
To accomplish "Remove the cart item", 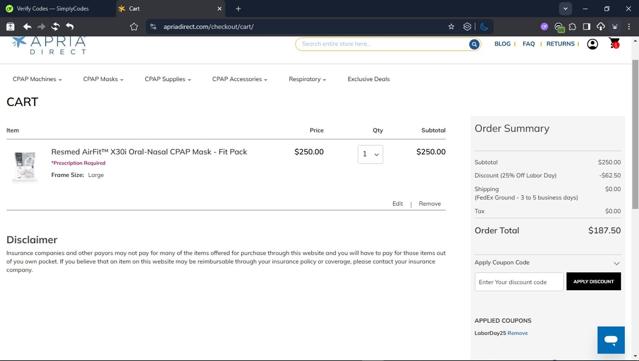I will [430, 204].
